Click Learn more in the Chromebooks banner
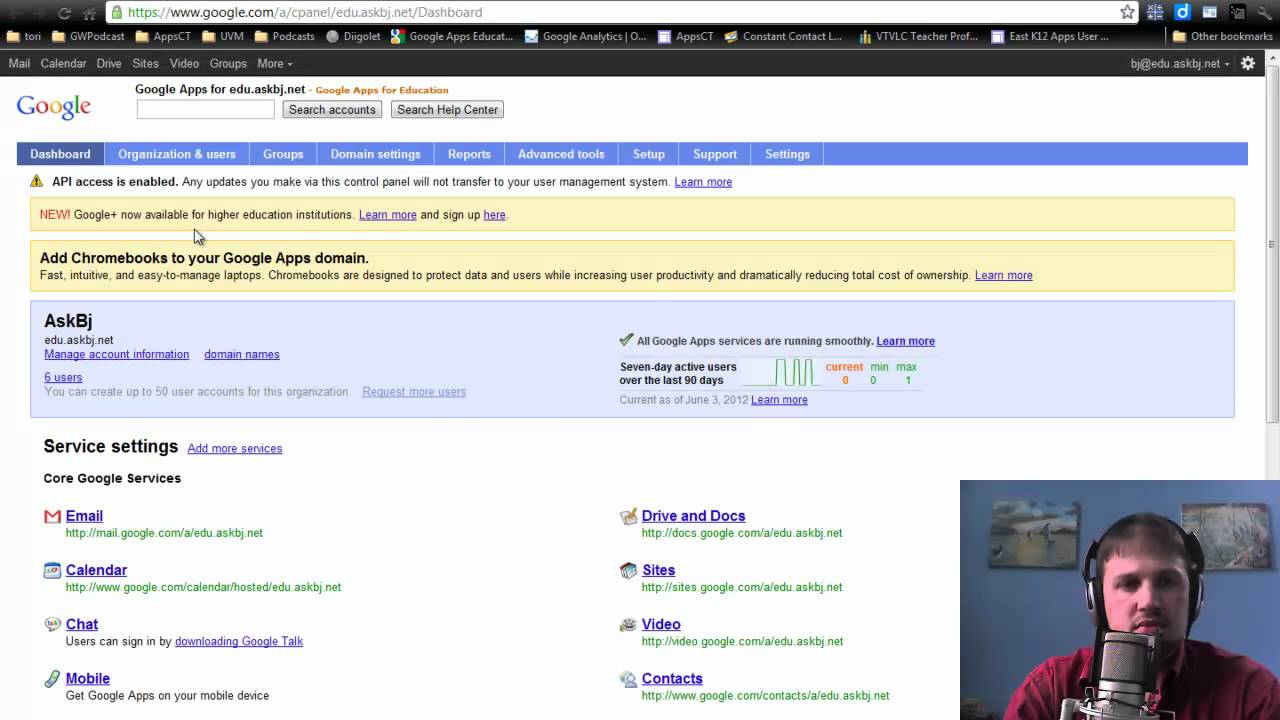This screenshot has width=1280, height=720. tap(1004, 275)
